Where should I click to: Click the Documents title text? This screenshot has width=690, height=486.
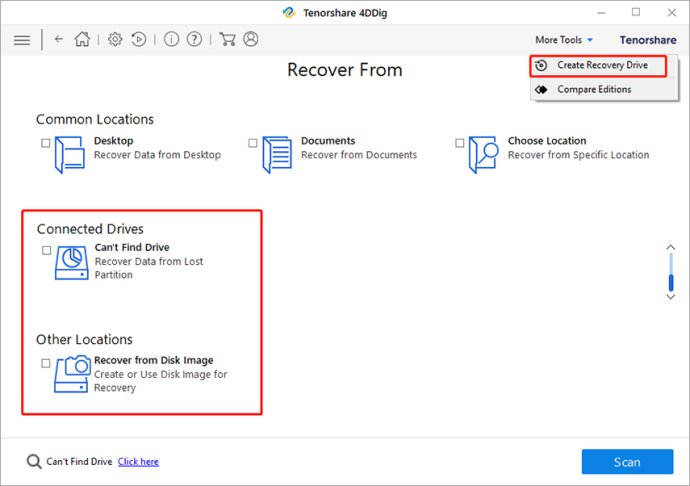(x=328, y=141)
